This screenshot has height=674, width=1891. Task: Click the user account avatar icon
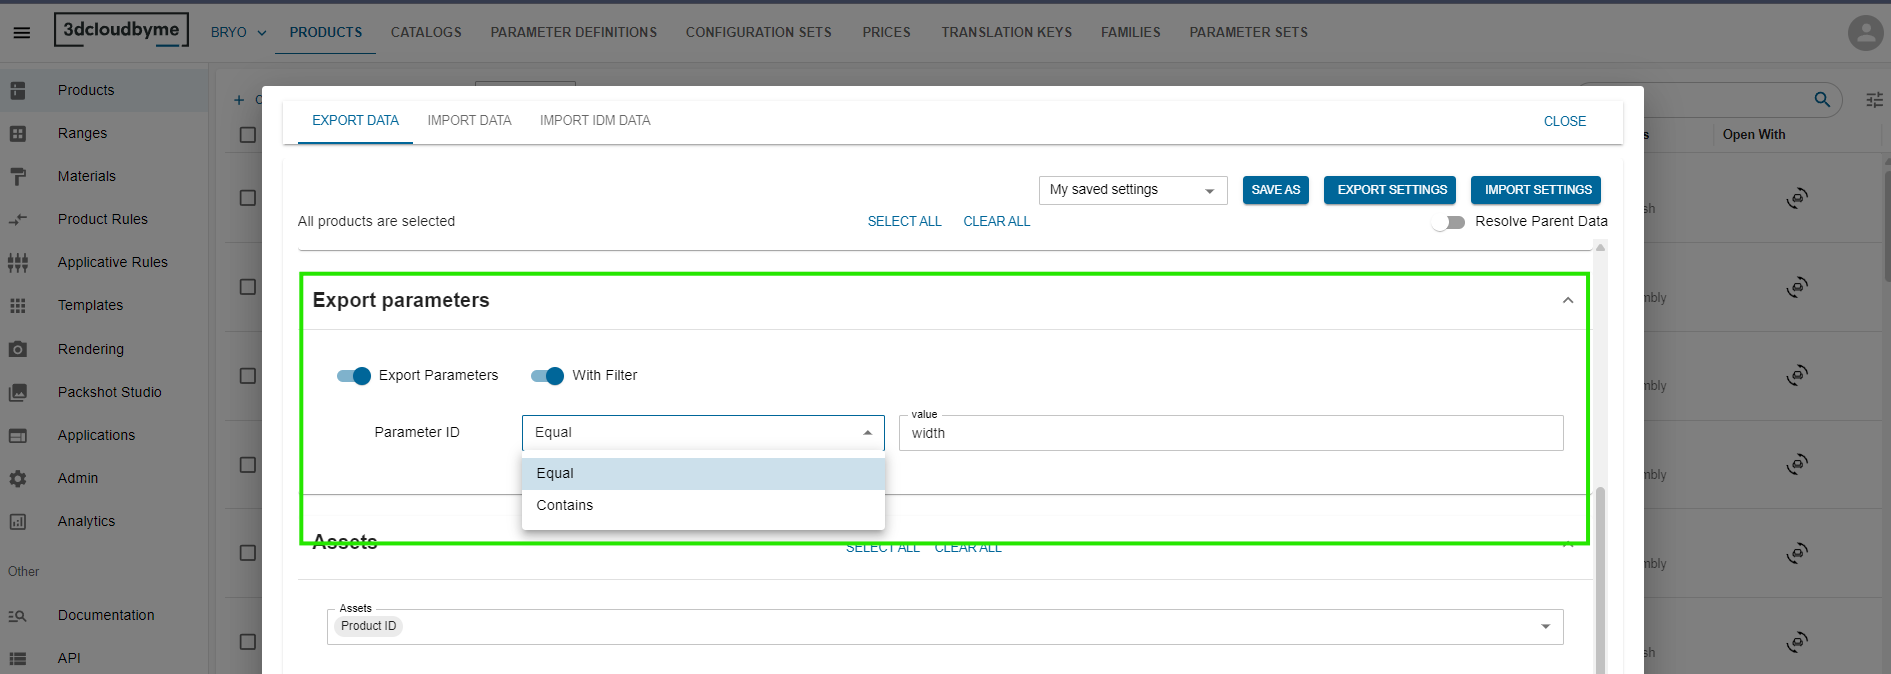[x=1865, y=32]
